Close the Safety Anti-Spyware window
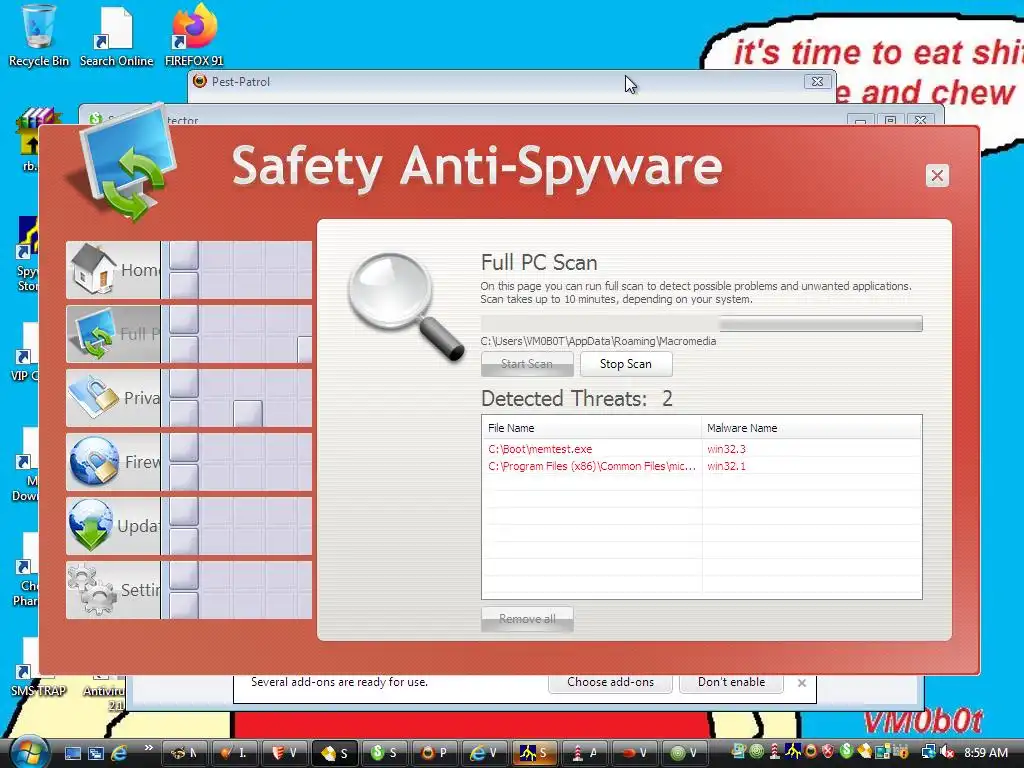 click(x=937, y=175)
